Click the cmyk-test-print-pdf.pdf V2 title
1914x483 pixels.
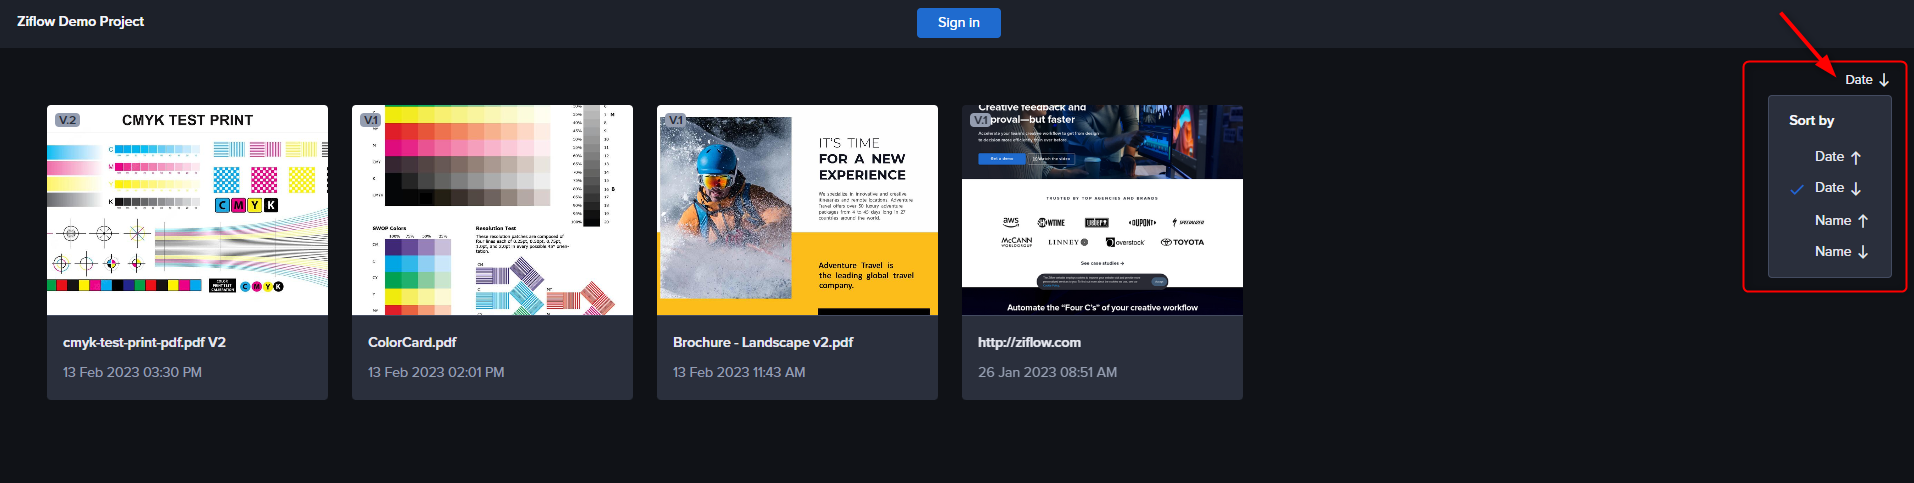pos(144,343)
